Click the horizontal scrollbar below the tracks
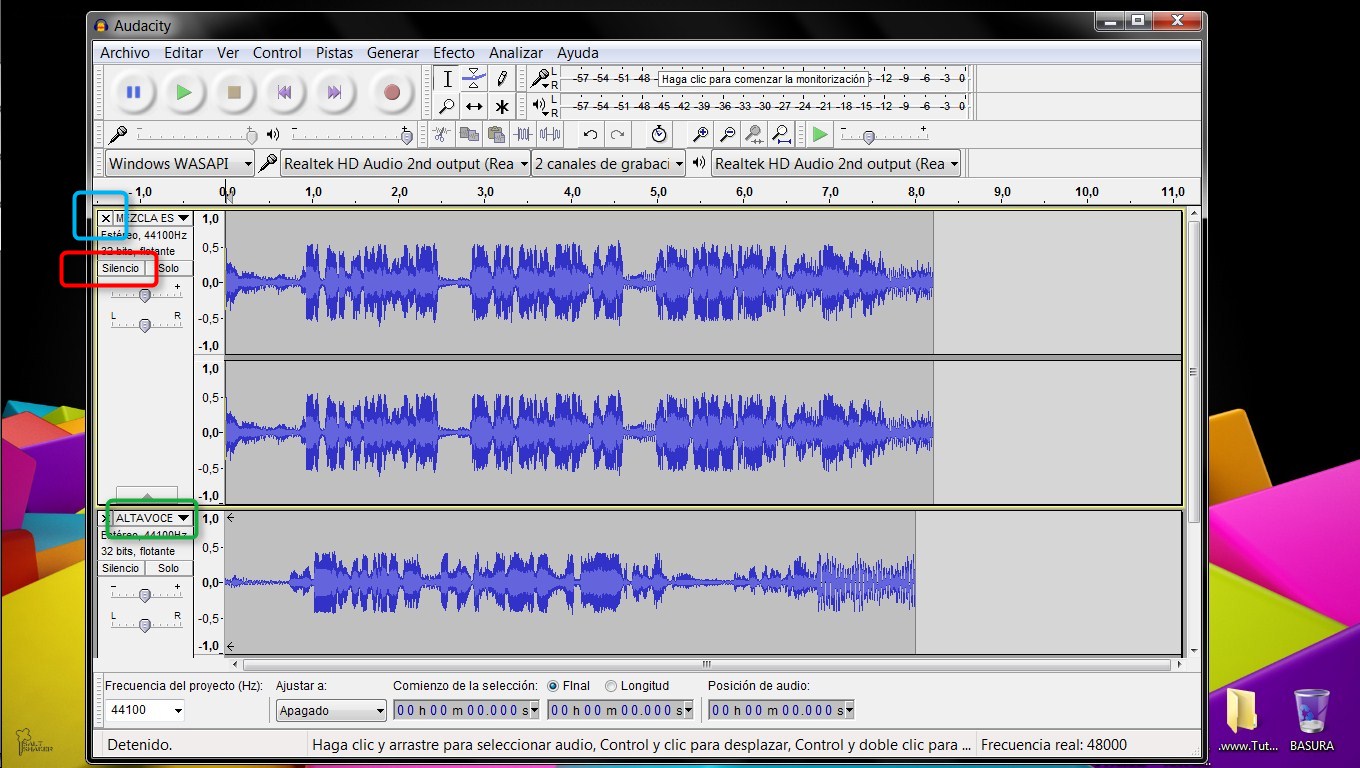This screenshot has width=1360, height=768. tap(707, 664)
